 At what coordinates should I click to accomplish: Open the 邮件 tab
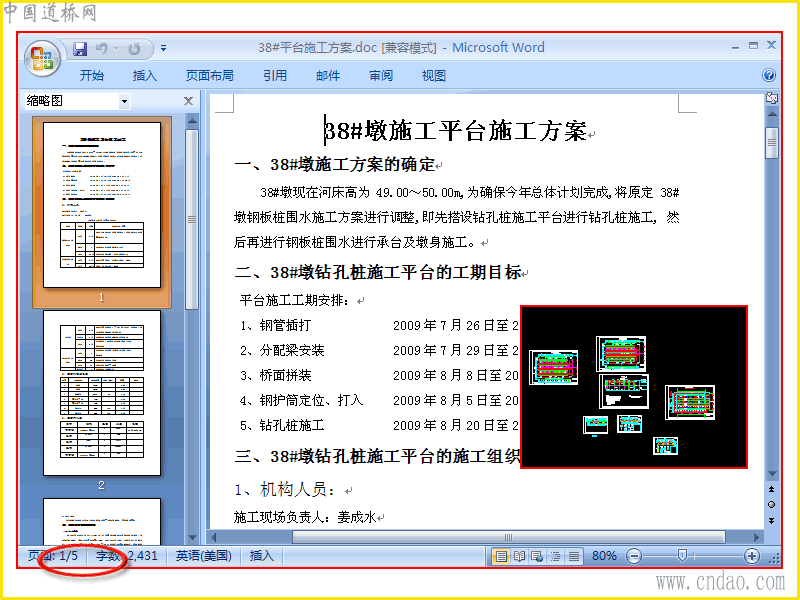coord(328,76)
